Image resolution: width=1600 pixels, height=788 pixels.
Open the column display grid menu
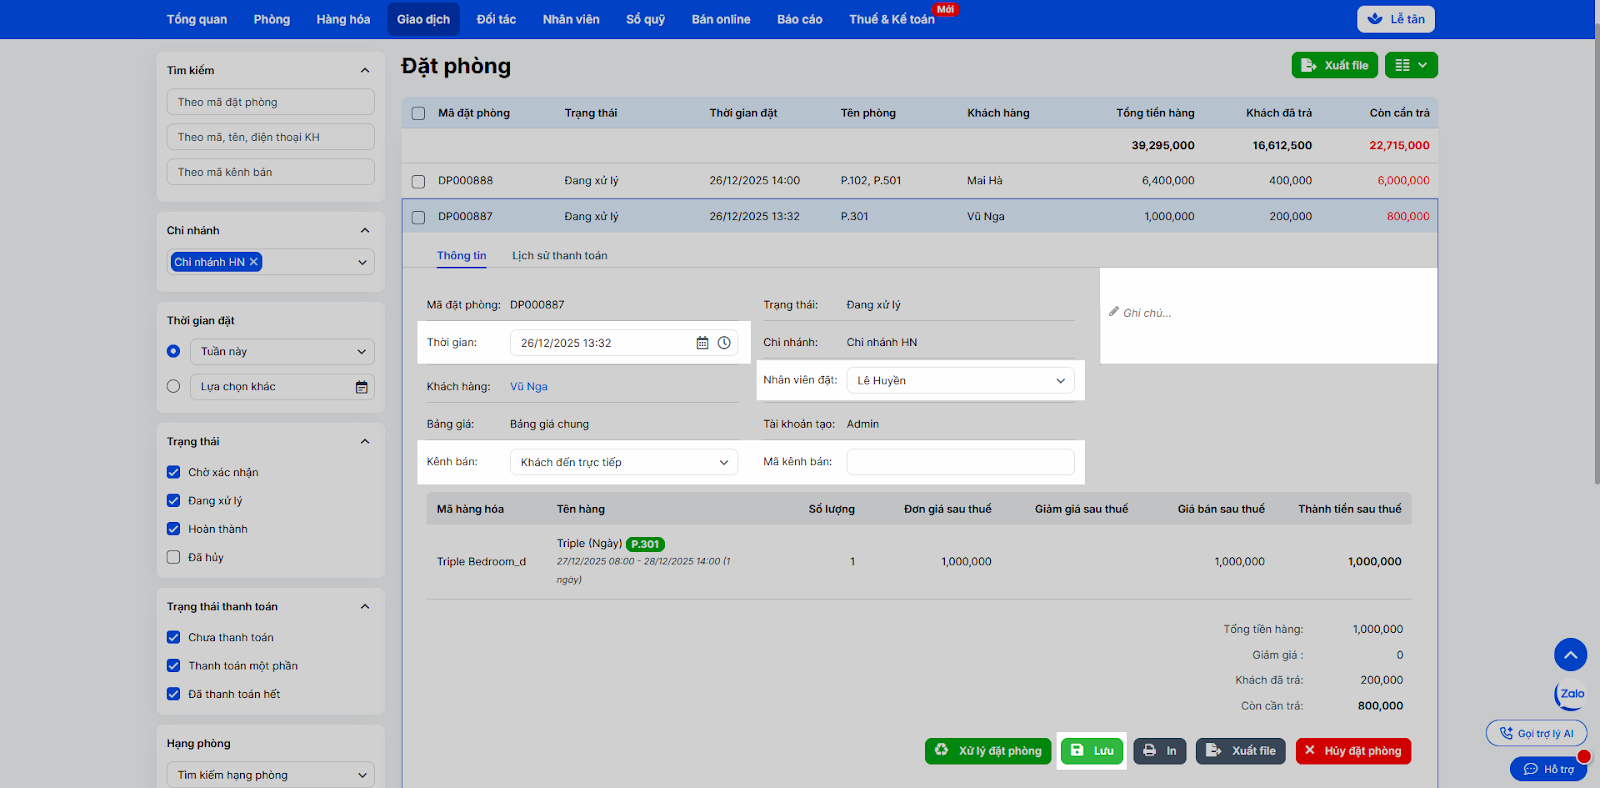click(x=1411, y=65)
